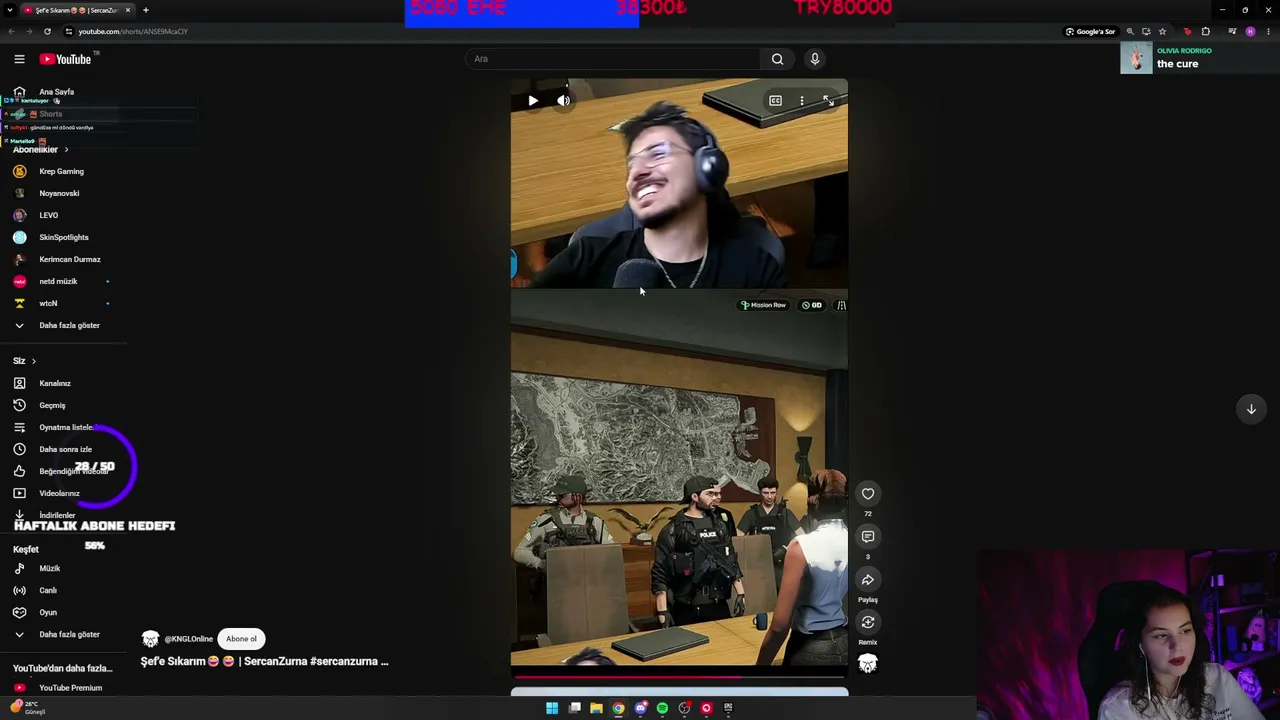1280x720 pixels.
Task: Reload the page in Chrome
Action: coord(47,31)
